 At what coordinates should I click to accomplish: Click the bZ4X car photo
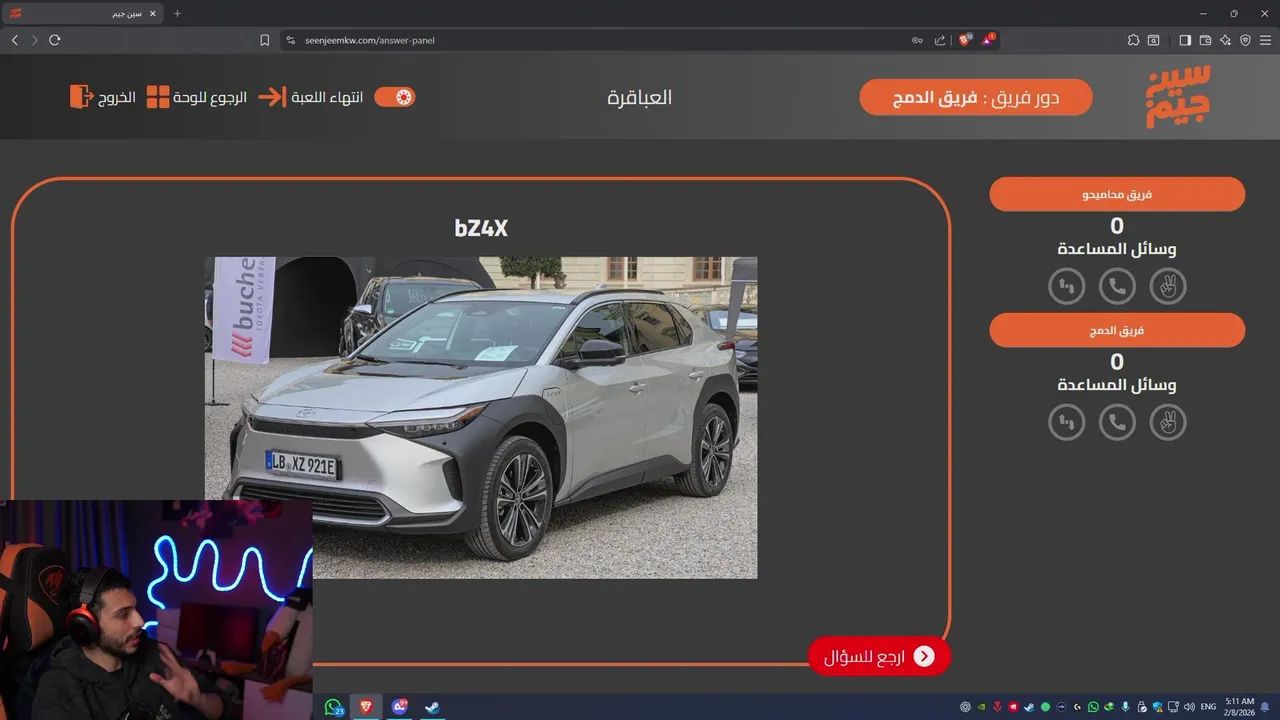(x=481, y=417)
